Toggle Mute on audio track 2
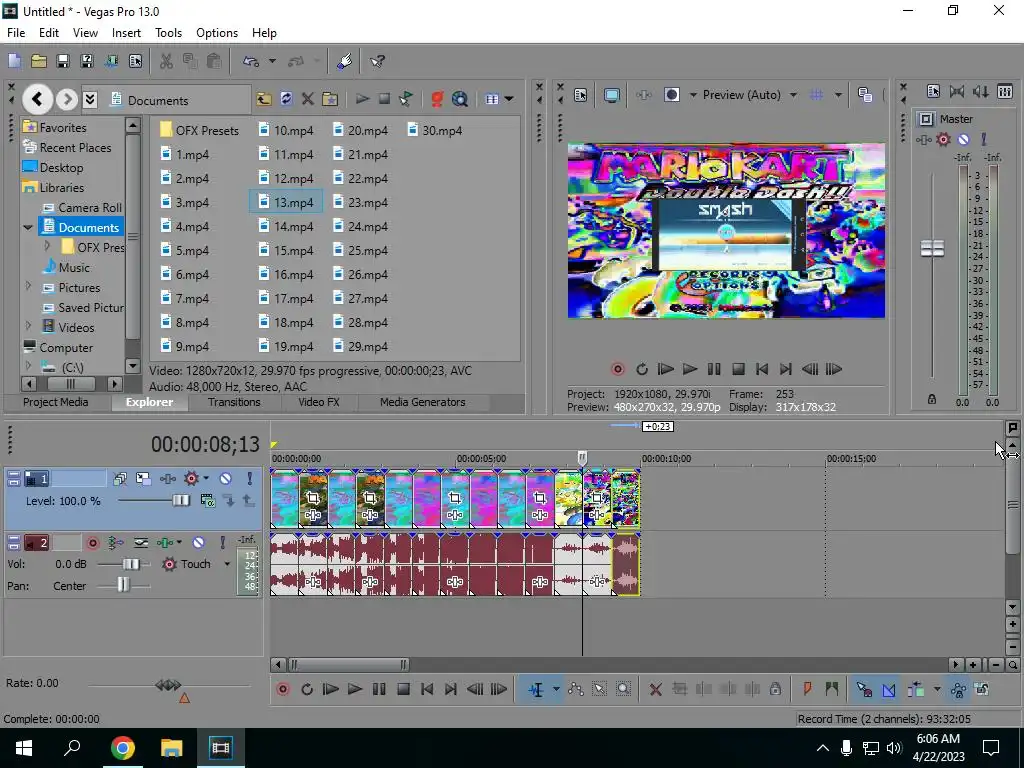The image size is (1024, 768). [x=199, y=543]
